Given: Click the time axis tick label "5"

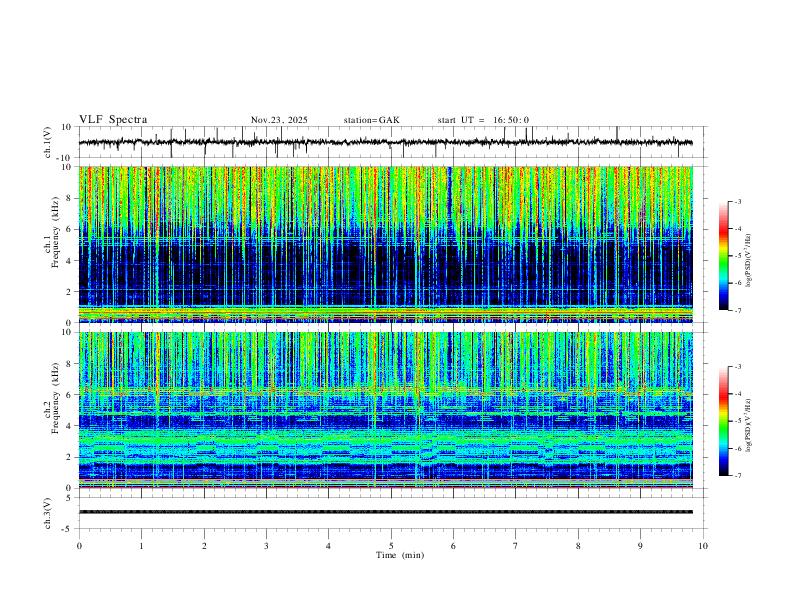Looking at the screenshot, I should 391,546.
